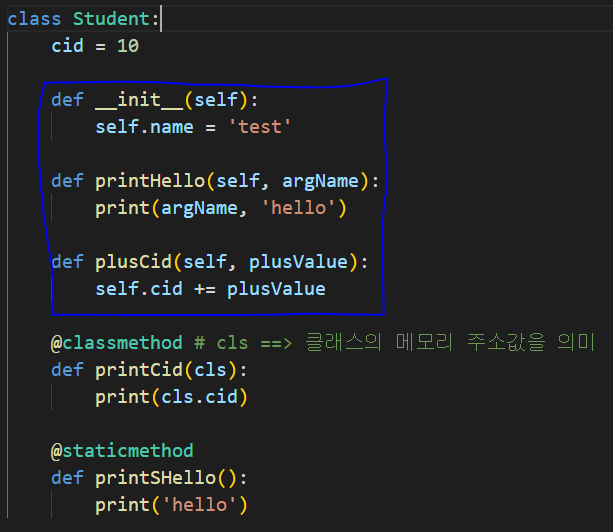Click the 'test' string literal
The image size is (613, 532).
pos(260,127)
